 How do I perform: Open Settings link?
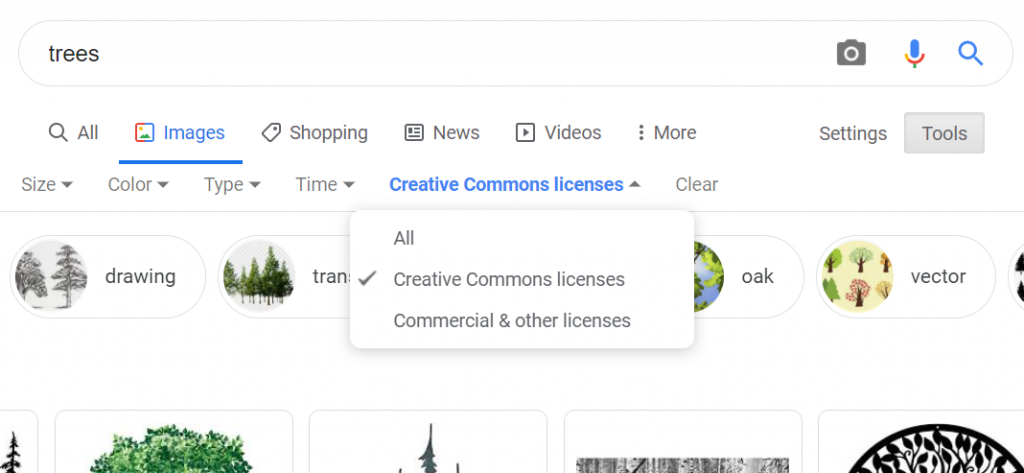853,133
